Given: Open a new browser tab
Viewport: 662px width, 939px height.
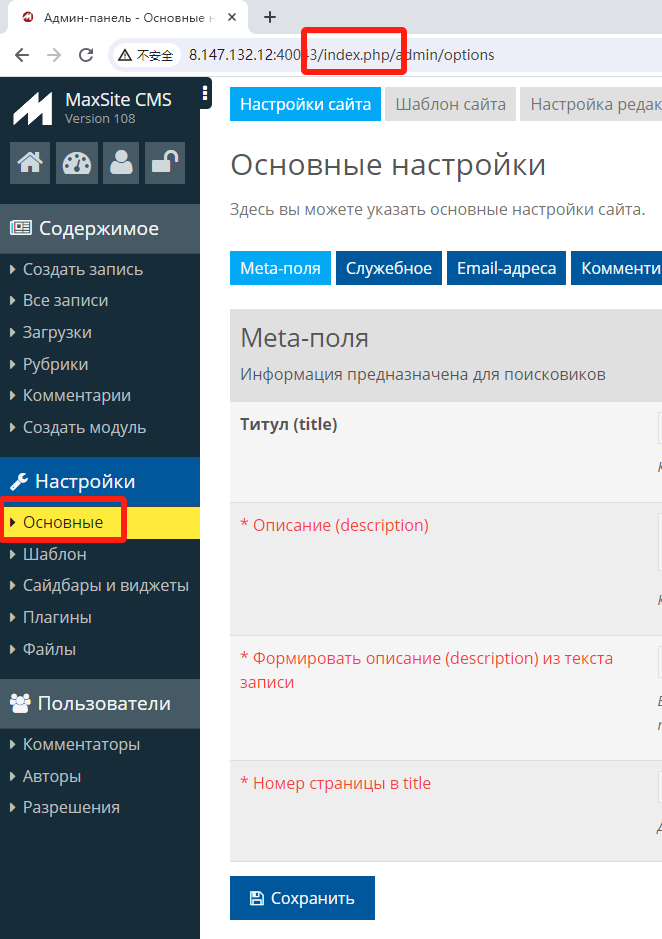Looking at the screenshot, I should [270, 17].
